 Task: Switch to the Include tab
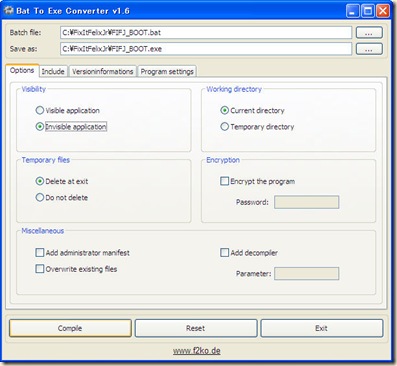(53, 72)
